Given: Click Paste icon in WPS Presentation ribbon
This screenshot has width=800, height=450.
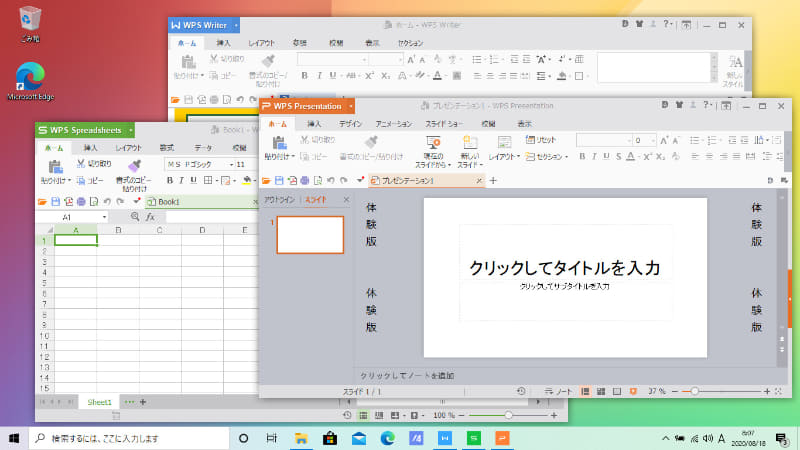Looking at the screenshot, I should 279,143.
